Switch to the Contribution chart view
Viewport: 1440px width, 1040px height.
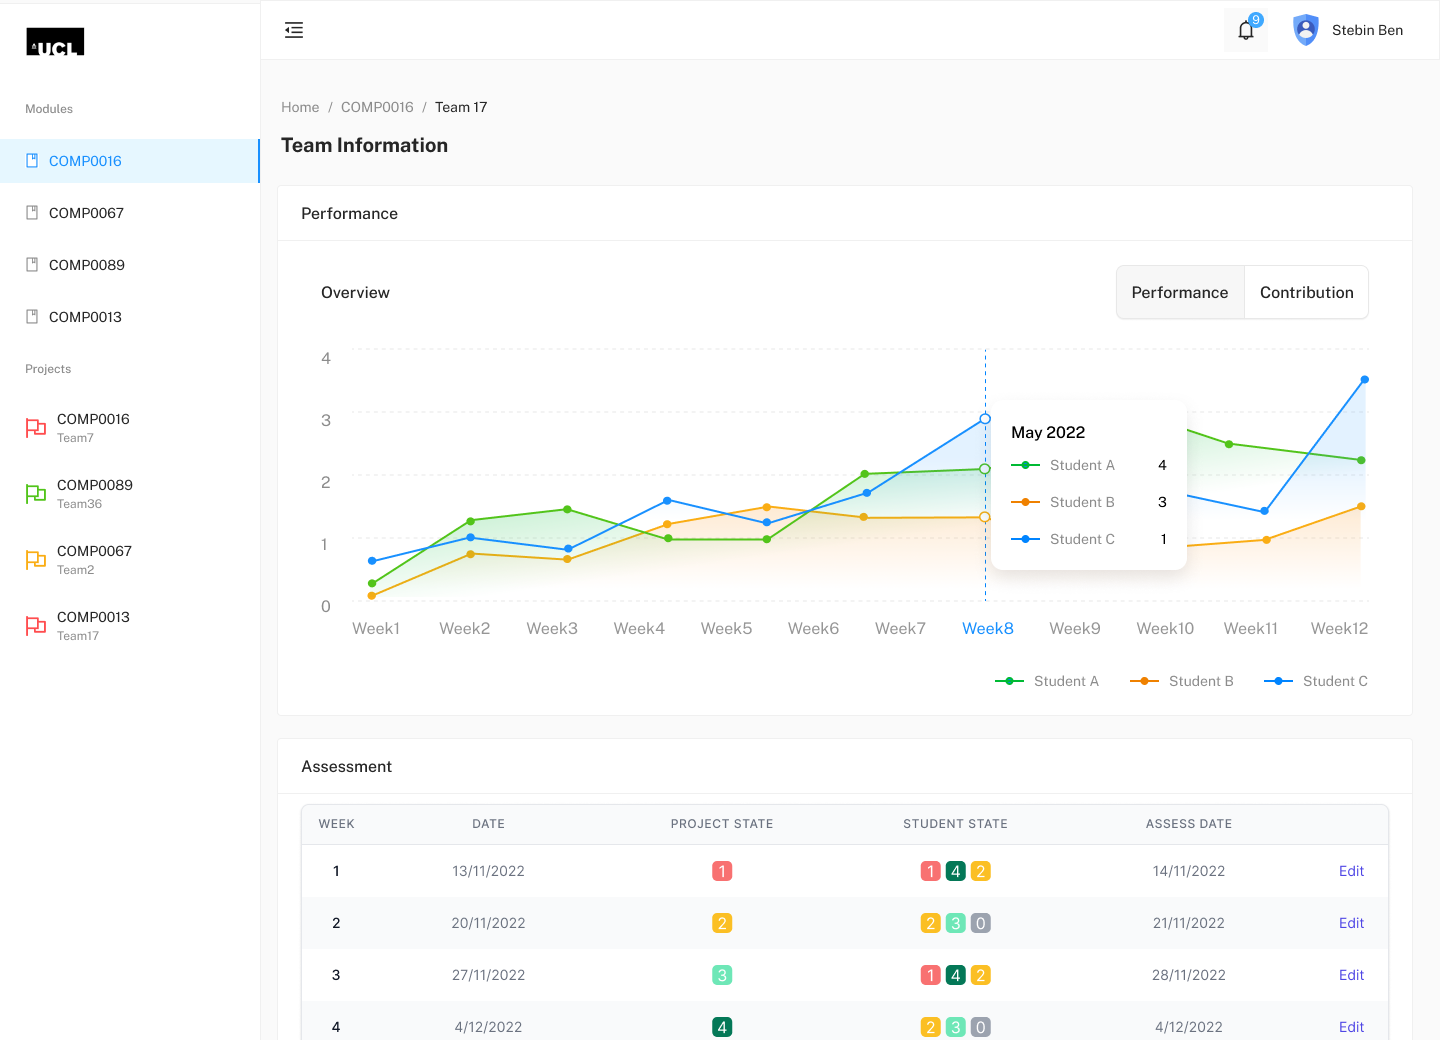tap(1307, 292)
